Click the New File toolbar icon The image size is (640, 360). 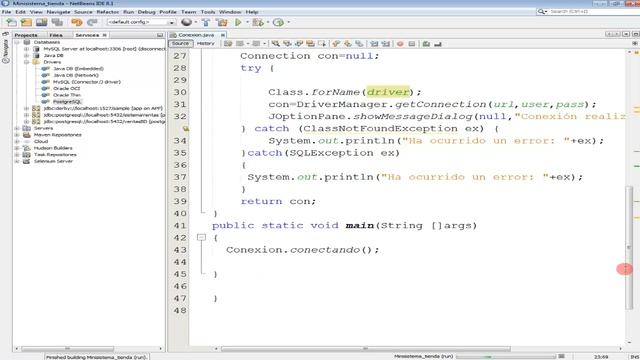11,22
